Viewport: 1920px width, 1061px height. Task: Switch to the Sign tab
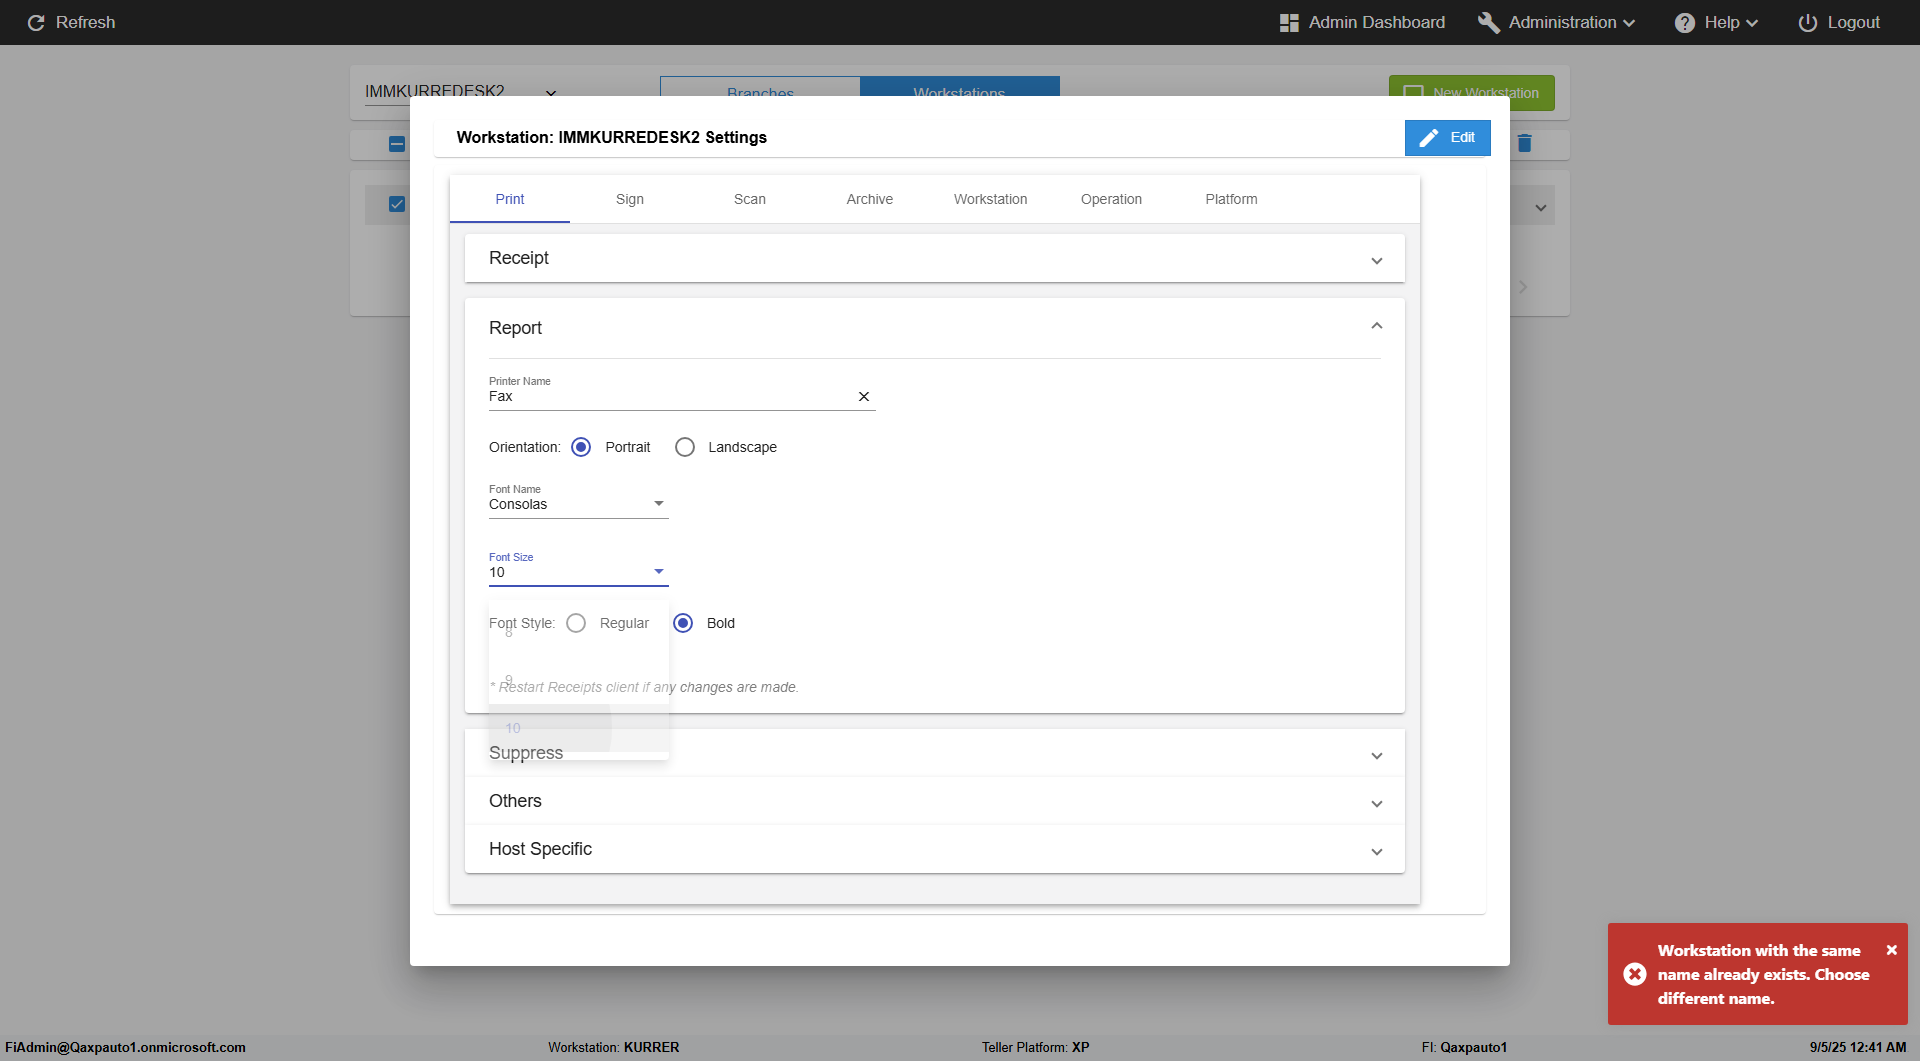pyautogui.click(x=630, y=199)
